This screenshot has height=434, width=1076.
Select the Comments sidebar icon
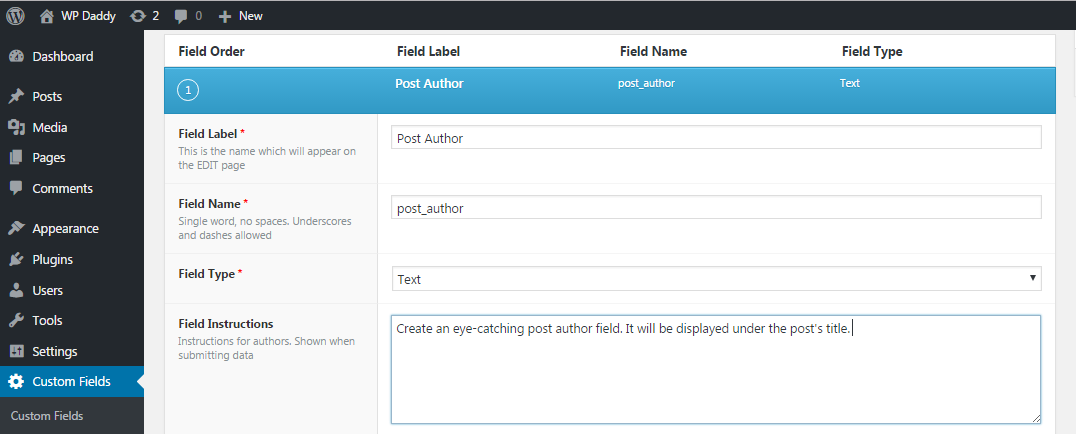[x=16, y=189]
